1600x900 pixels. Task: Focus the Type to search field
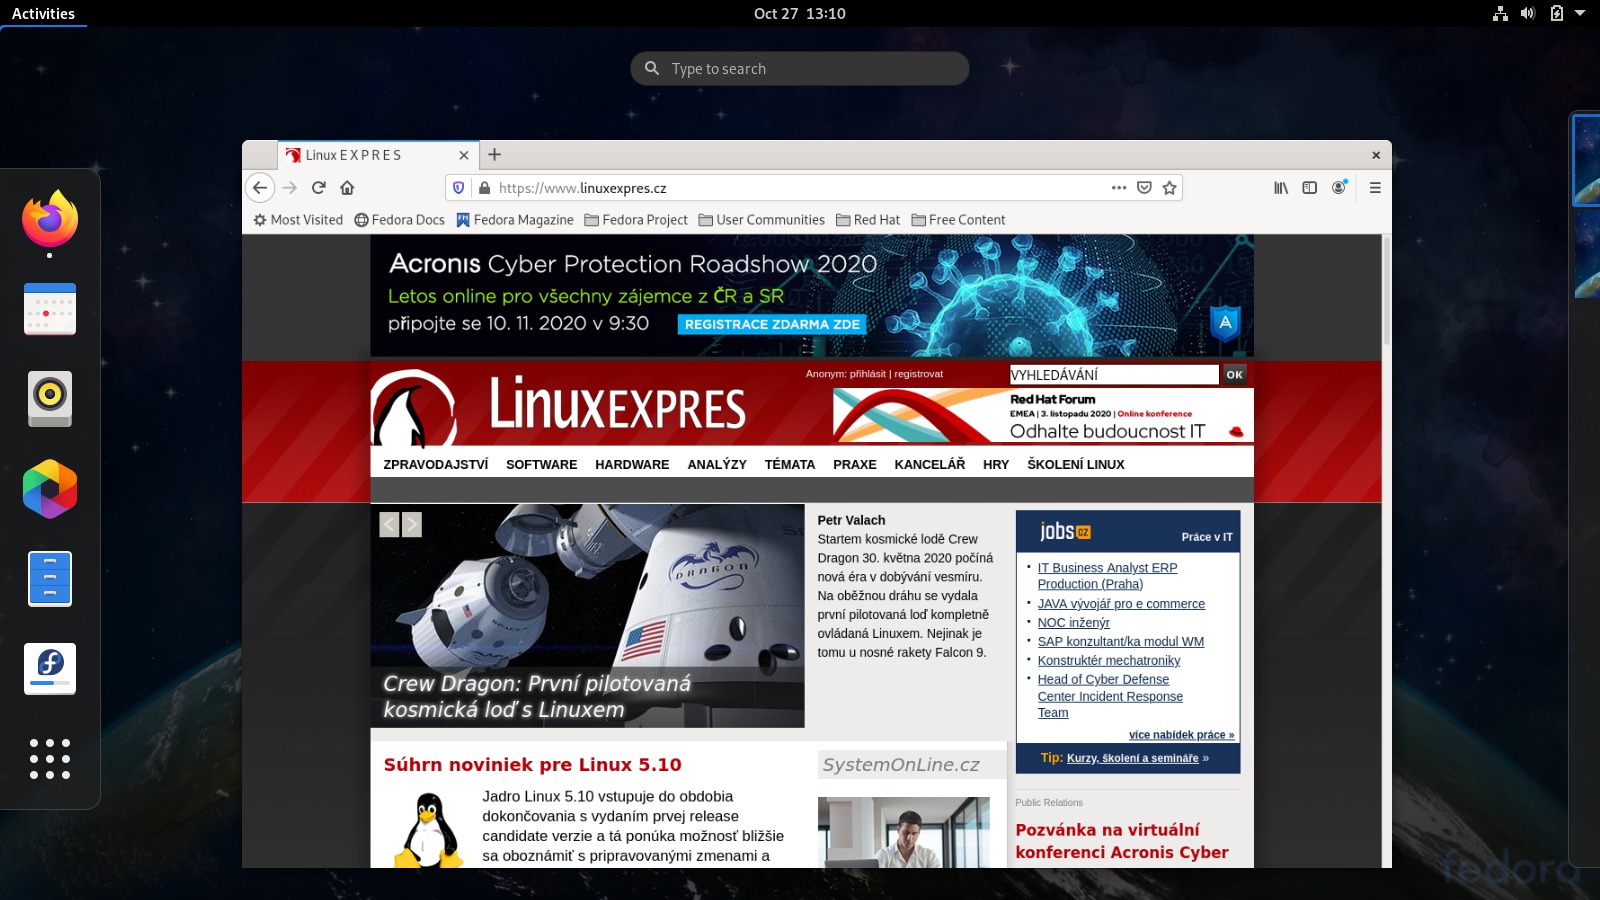click(x=800, y=69)
